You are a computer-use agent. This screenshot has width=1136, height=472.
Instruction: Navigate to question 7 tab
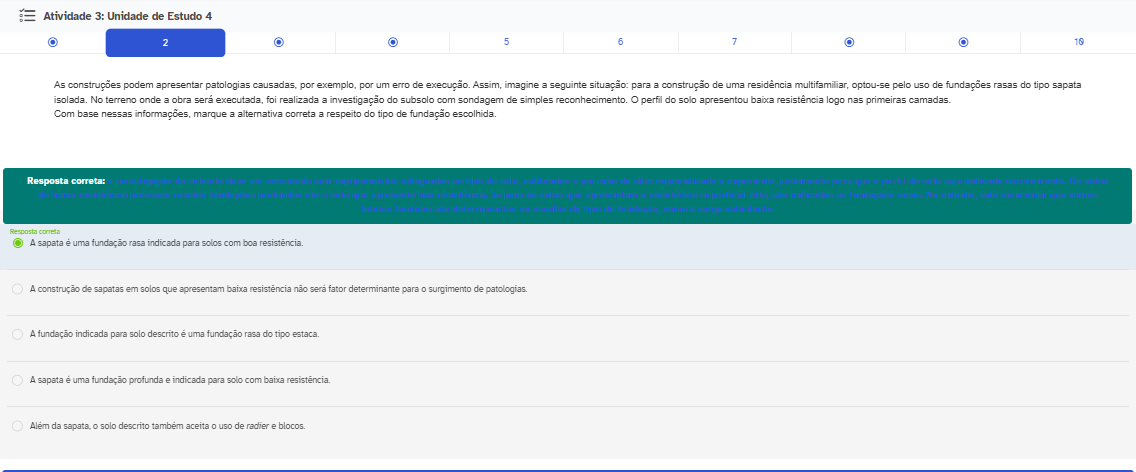click(734, 42)
